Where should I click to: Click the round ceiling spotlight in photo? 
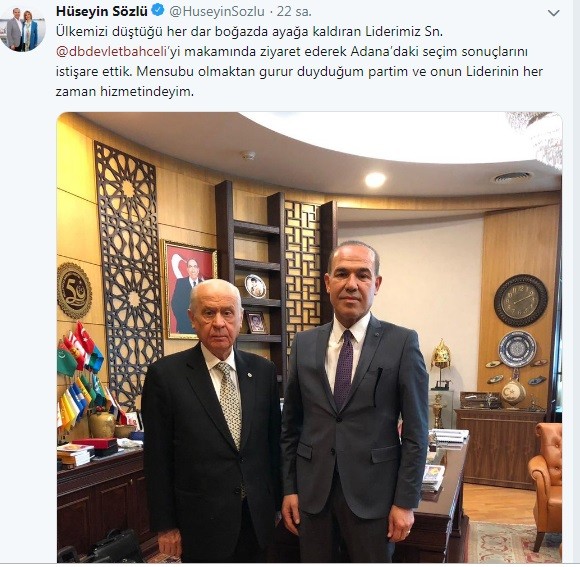click(375, 179)
